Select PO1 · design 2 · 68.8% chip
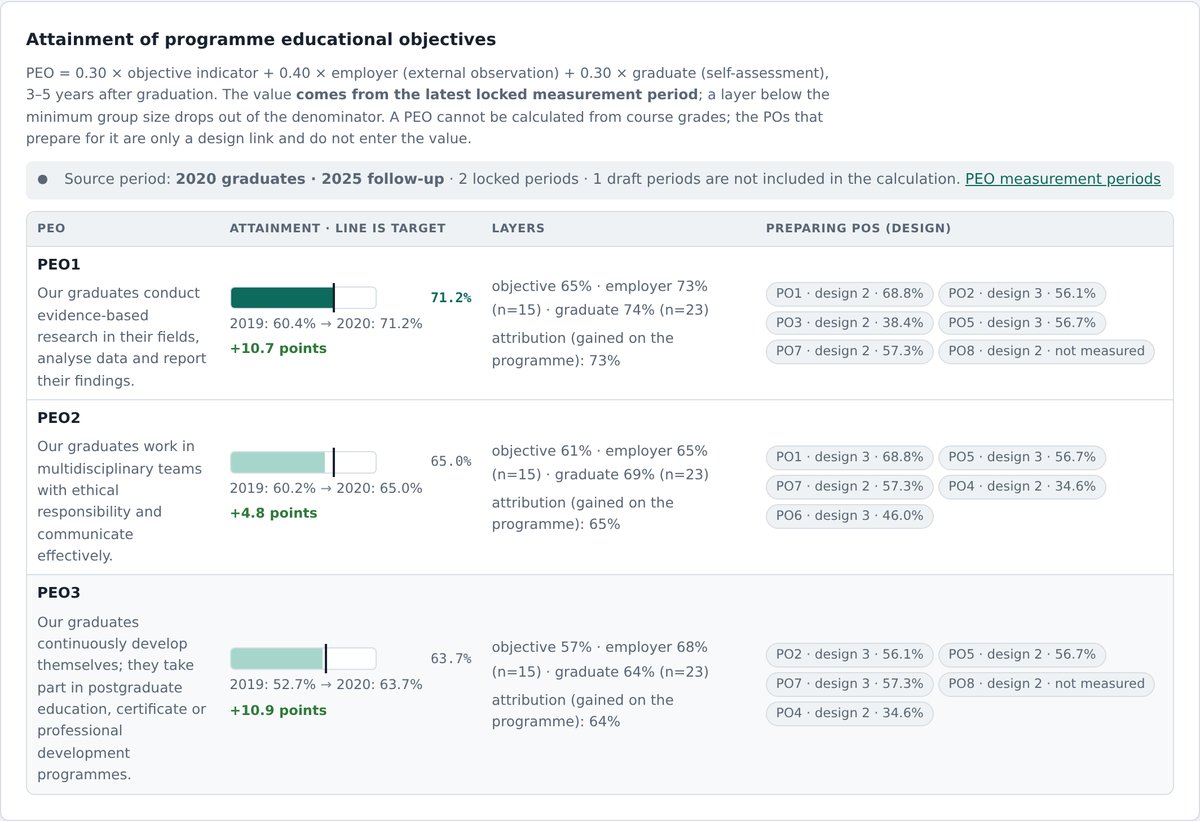 (x=850, y=294)
